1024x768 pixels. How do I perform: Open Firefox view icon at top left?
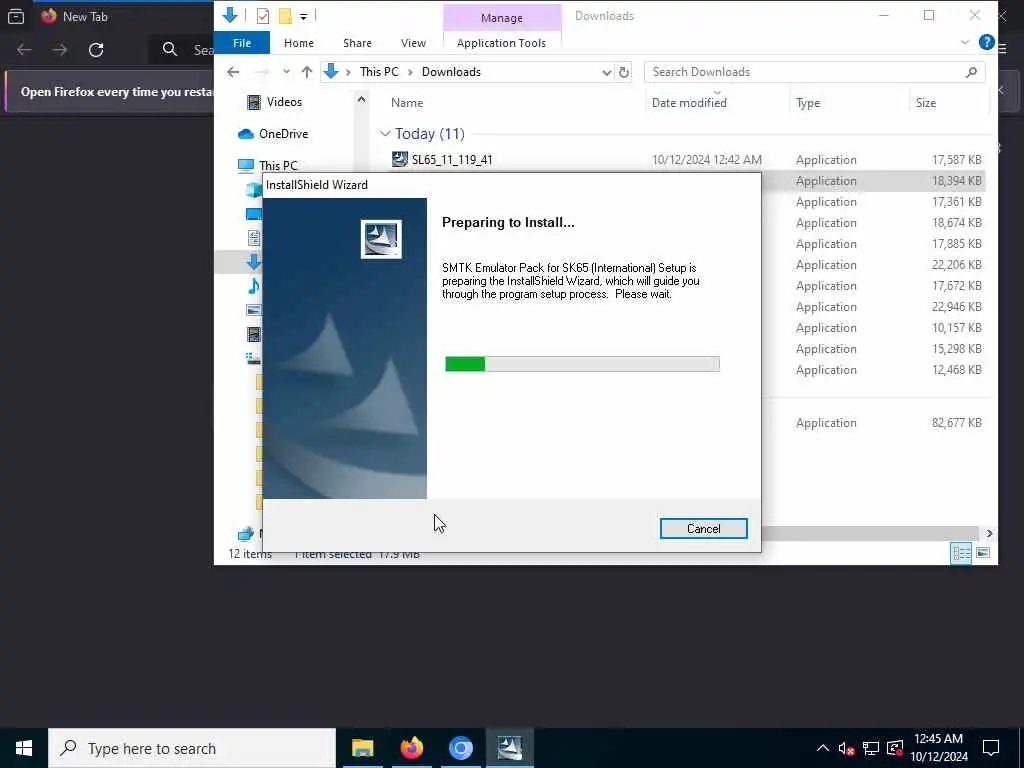point(16,17)
